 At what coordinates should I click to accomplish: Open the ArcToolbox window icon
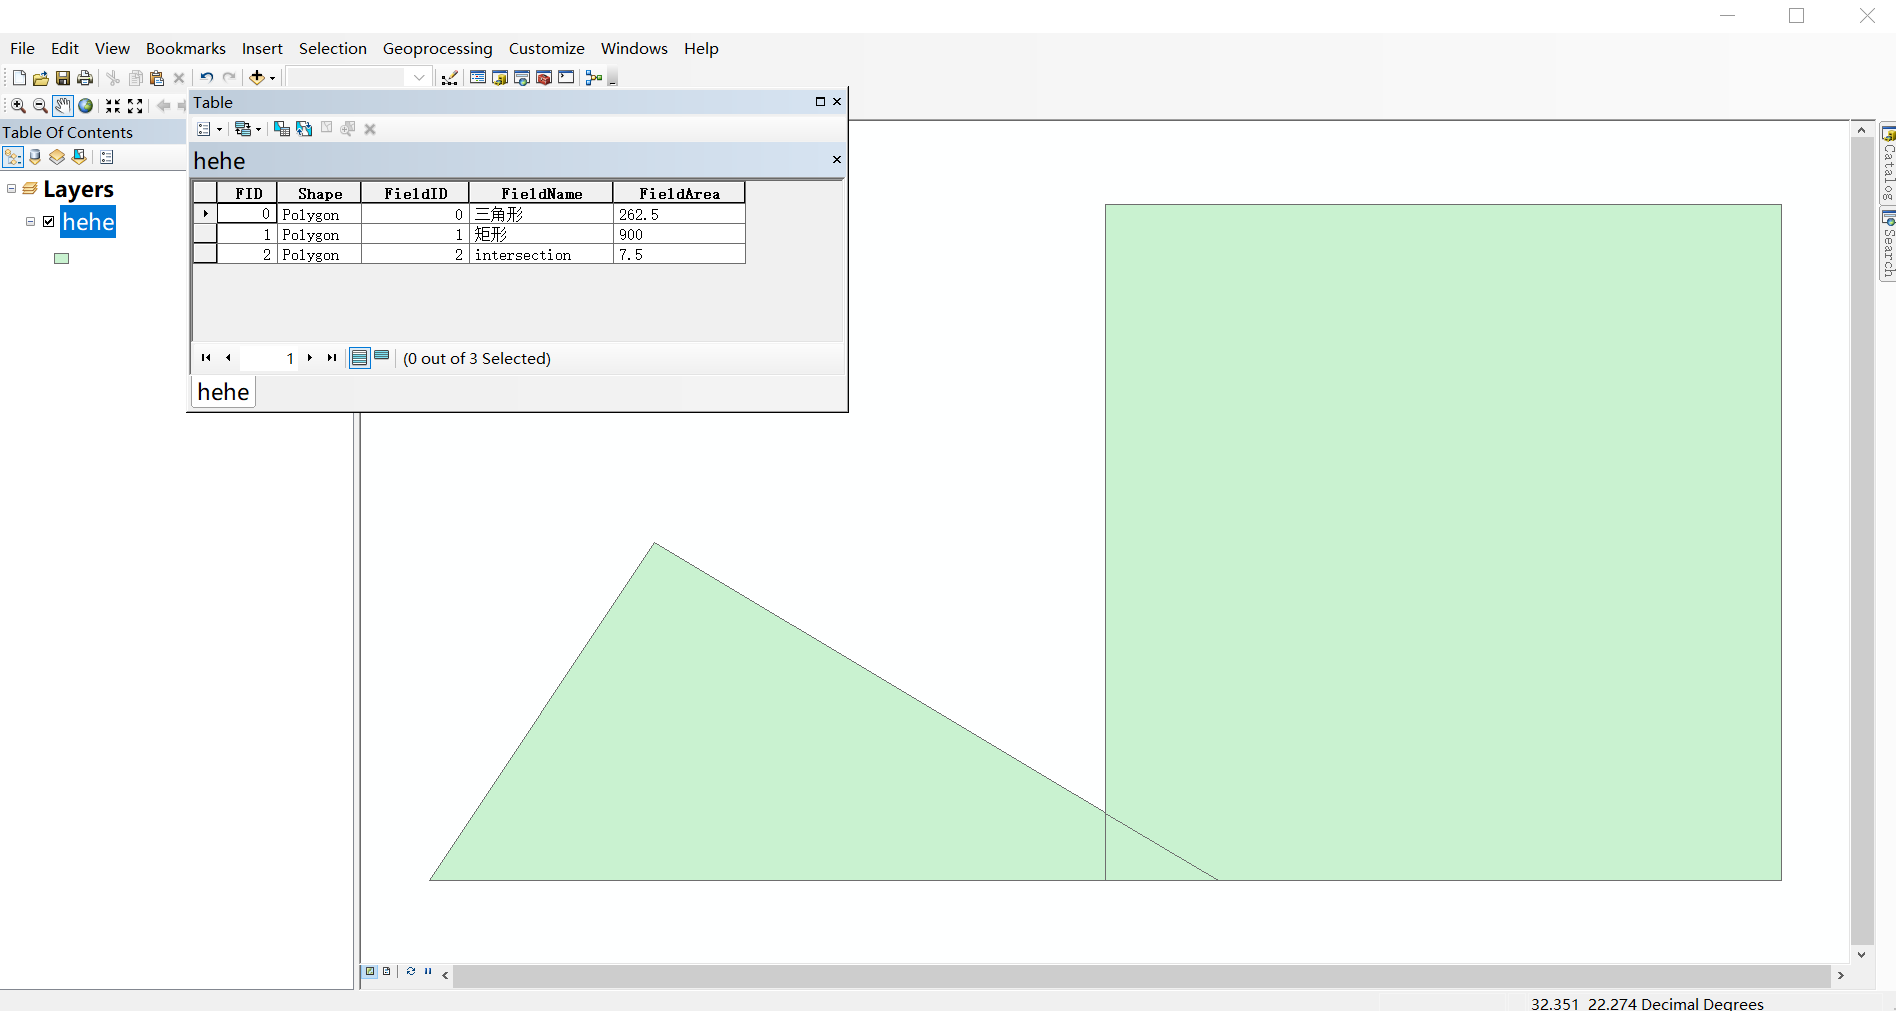click(544, 77)
